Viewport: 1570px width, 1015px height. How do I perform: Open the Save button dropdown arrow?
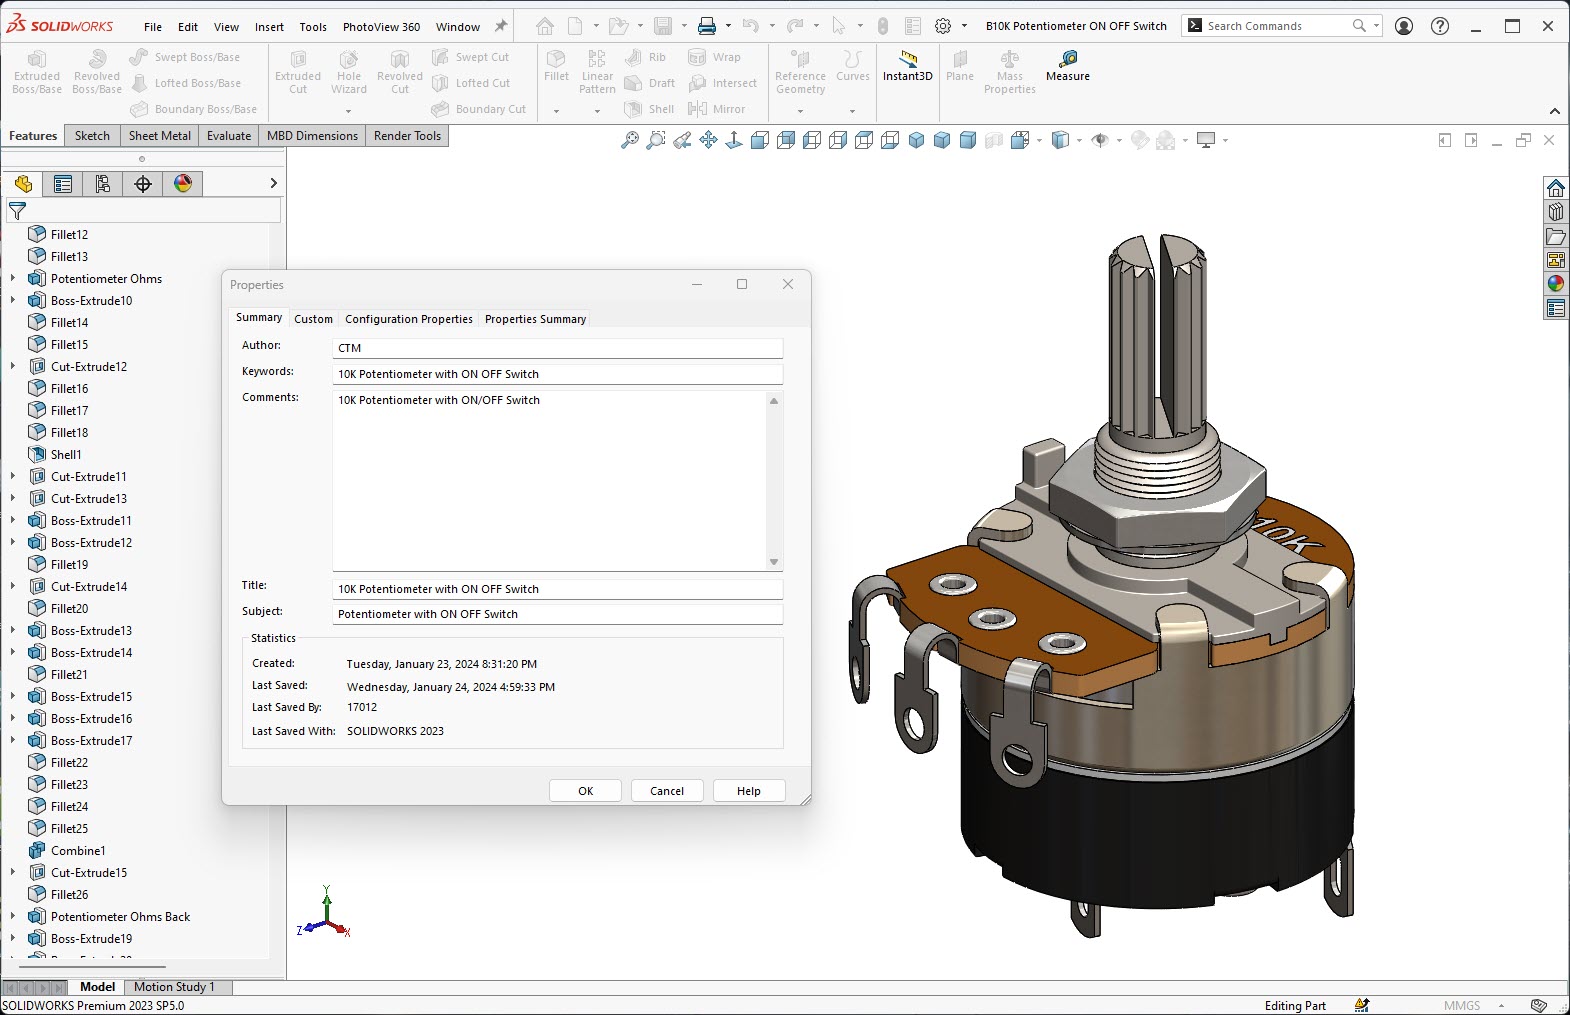click(x=684, y=26)
